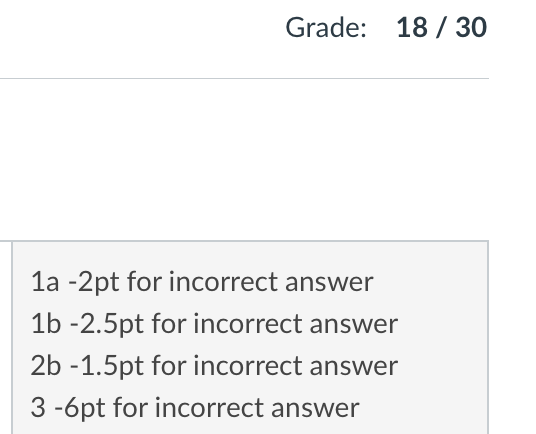Click the horizontal divider below the grade

tap(244, 79)
